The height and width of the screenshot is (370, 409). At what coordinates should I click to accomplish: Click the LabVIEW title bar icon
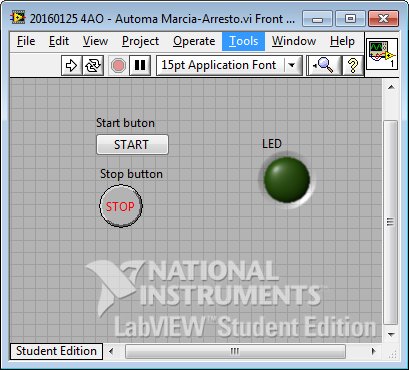18,18
